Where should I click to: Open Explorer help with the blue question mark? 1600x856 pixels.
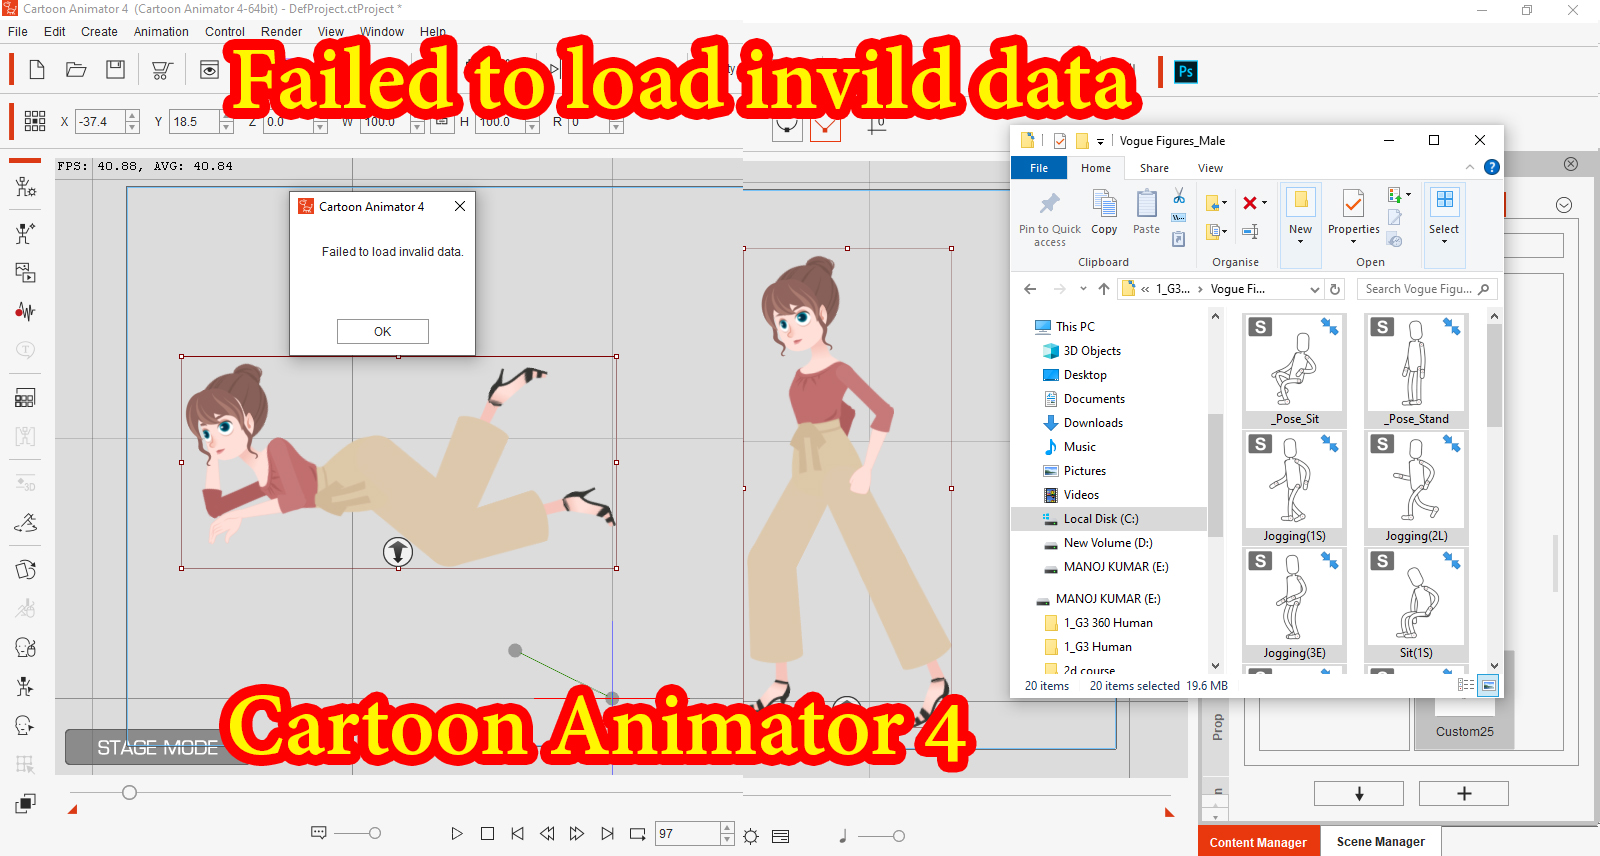pos(1491,167)
